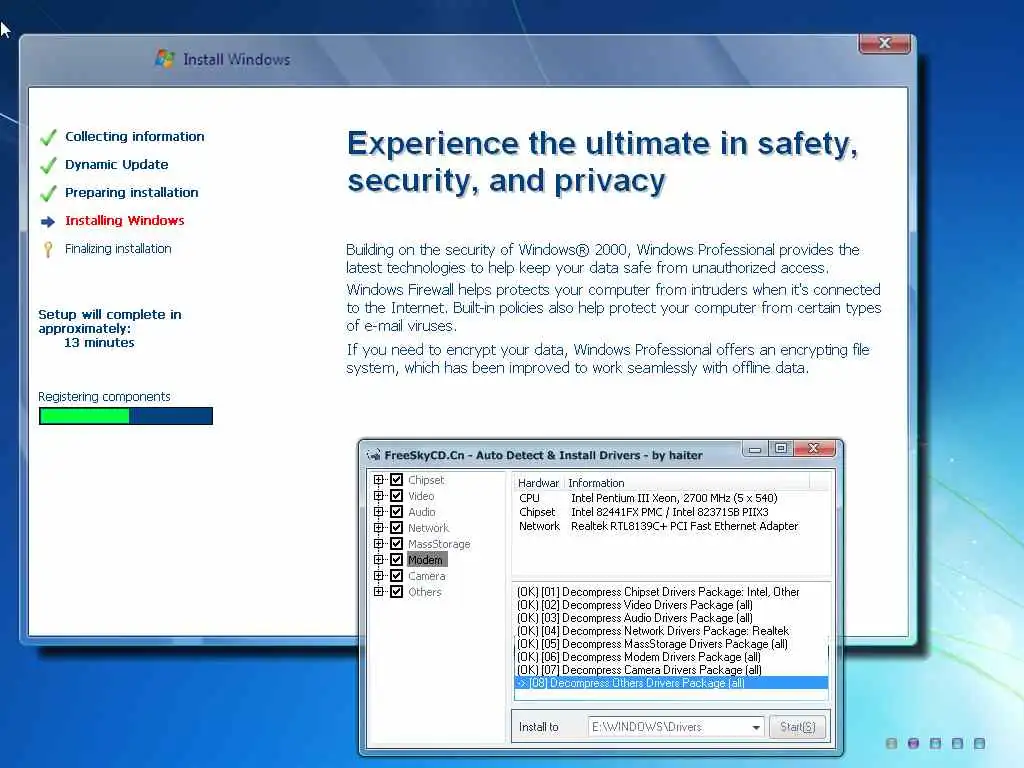
Task: Close the Install Windows dialog
Action: click(885, 43)
